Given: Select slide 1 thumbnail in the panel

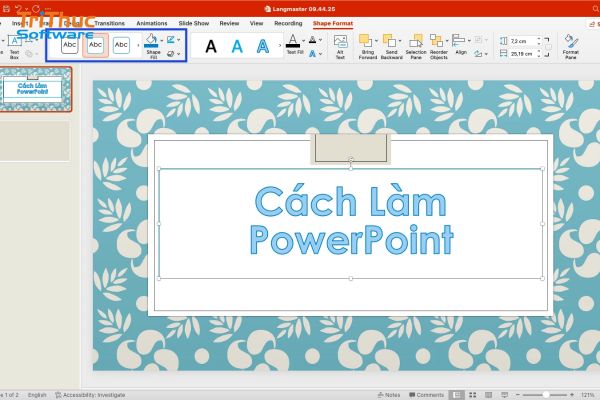Looking at the screenshot, I should pyautogui.click(x=35, y=89).
